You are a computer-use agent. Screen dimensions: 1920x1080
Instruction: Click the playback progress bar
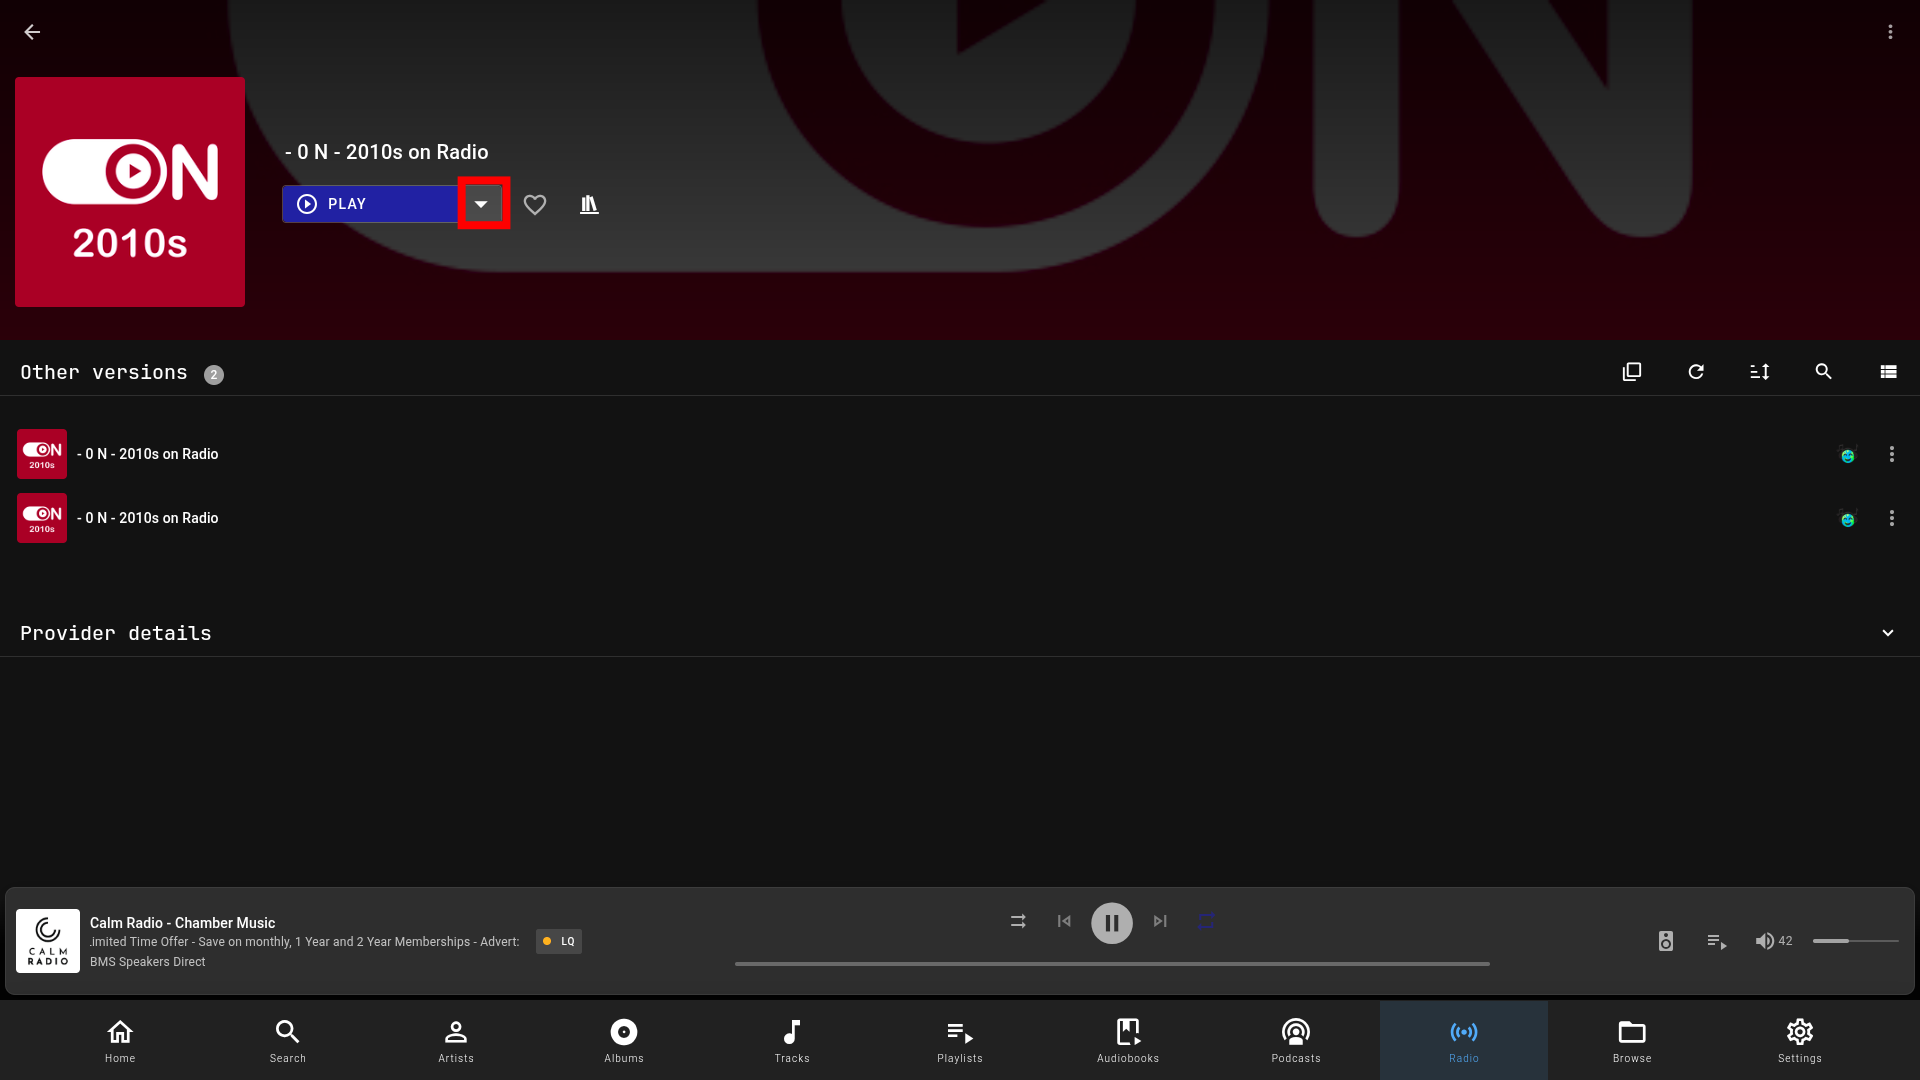[x=1112, y=964]
